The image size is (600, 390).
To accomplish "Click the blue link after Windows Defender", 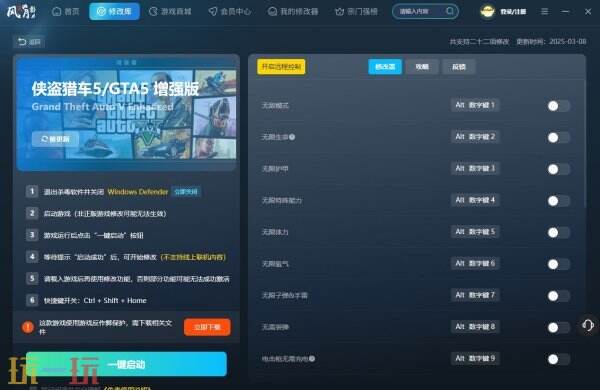I will point(186,192).
